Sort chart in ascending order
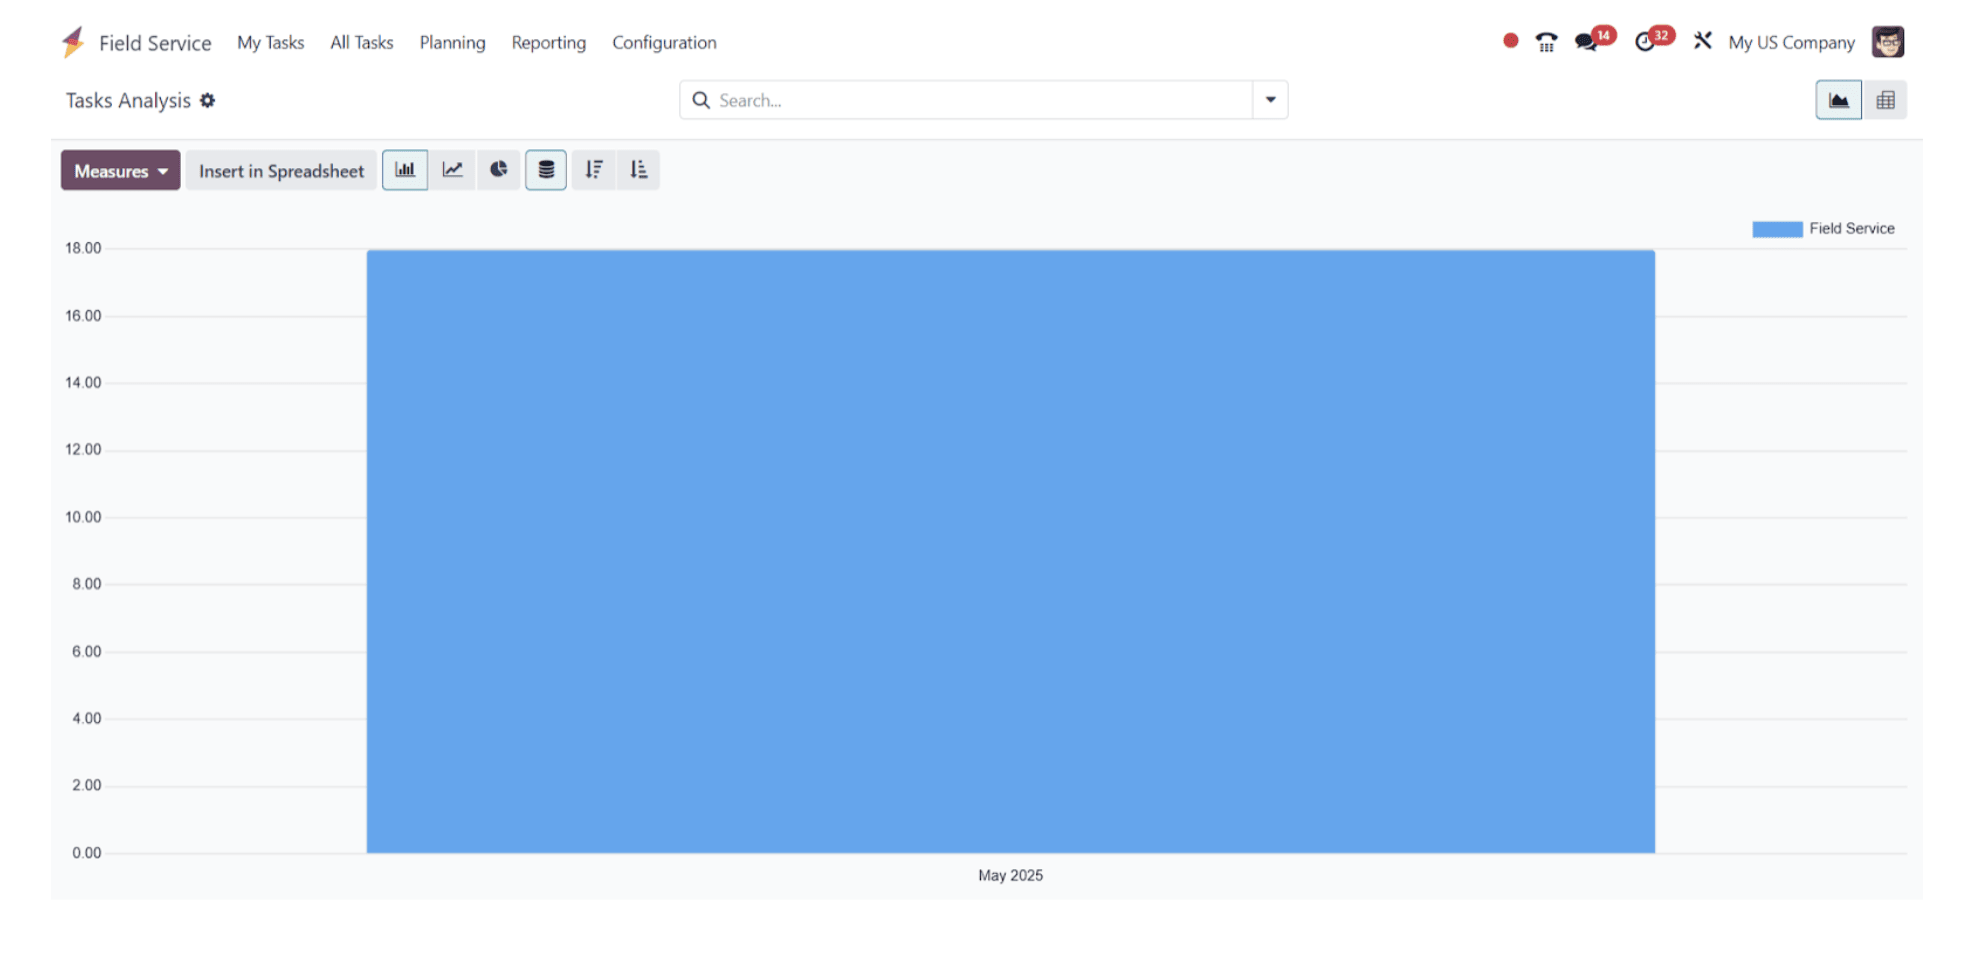The image size is (1982, 970). (x=638, y=170)
